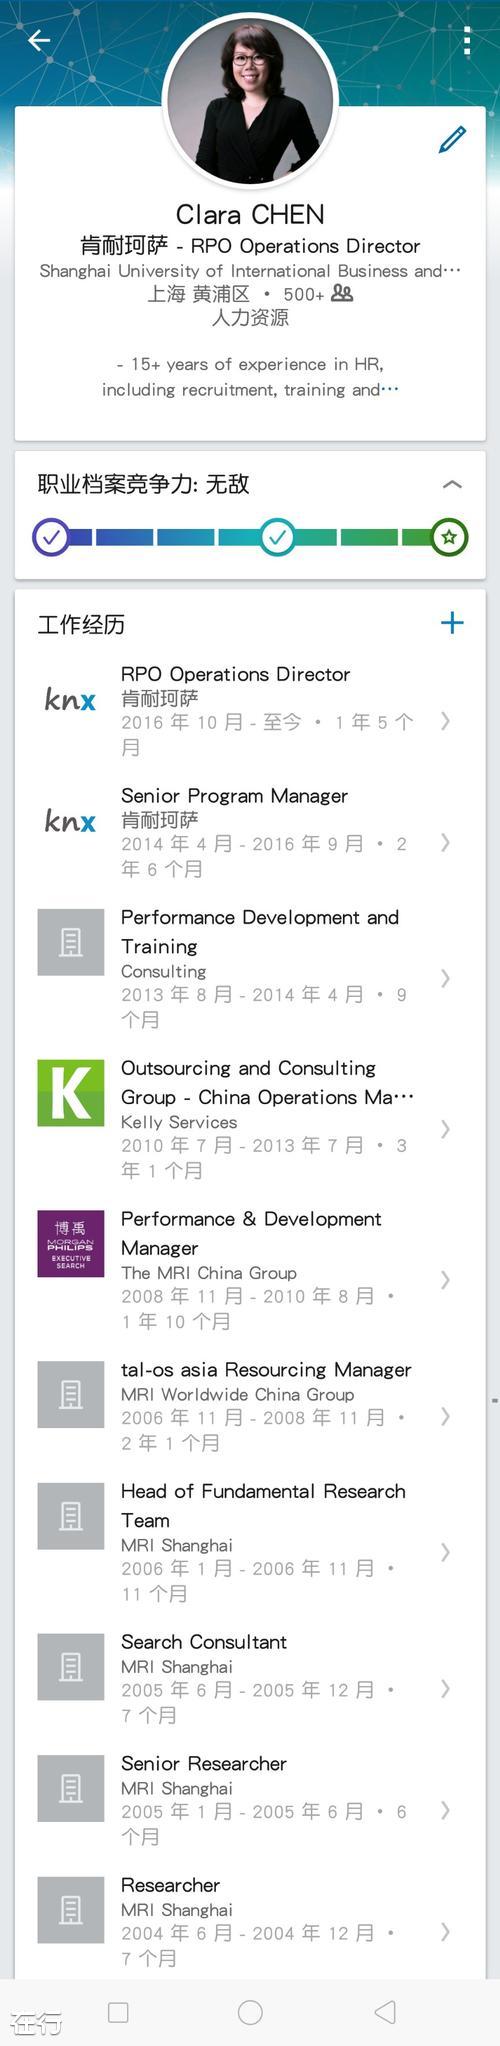Tap the Android home circle button
The image size is (500, 2046).
tap(250, 2012)
